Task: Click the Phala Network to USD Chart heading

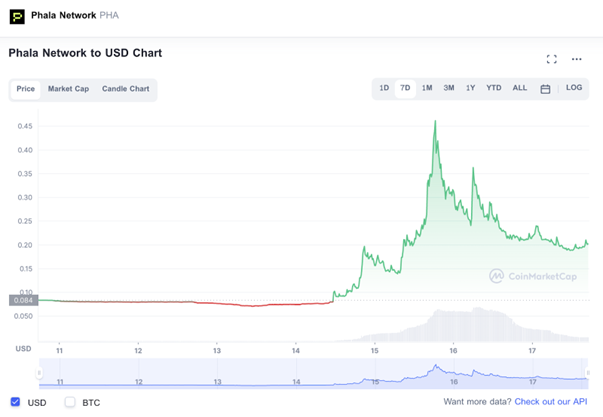Action: pos(85,53)
